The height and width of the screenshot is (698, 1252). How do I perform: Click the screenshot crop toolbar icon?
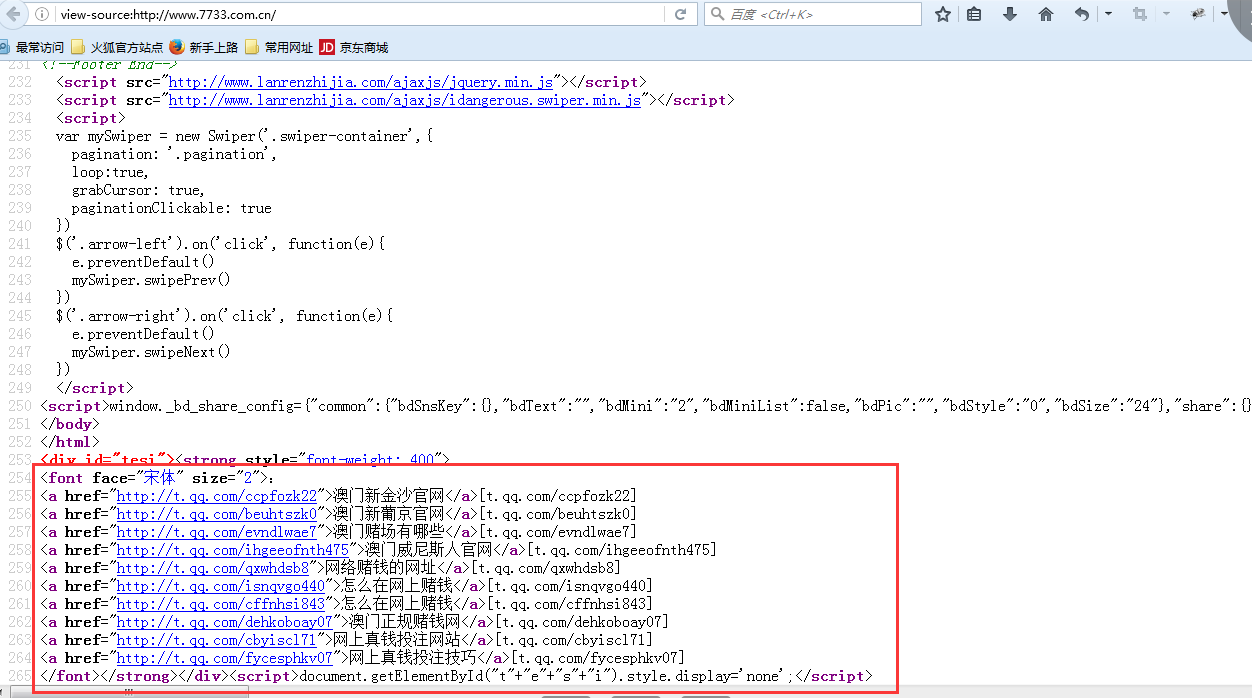tap(1139, 14)
